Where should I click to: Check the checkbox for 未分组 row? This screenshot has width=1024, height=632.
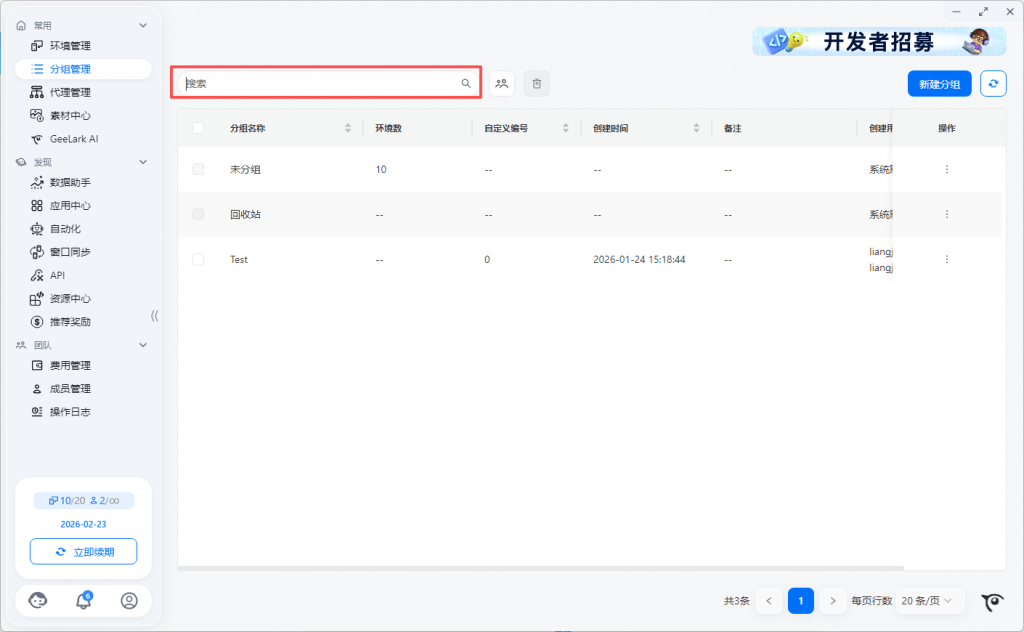click(198, 169)
